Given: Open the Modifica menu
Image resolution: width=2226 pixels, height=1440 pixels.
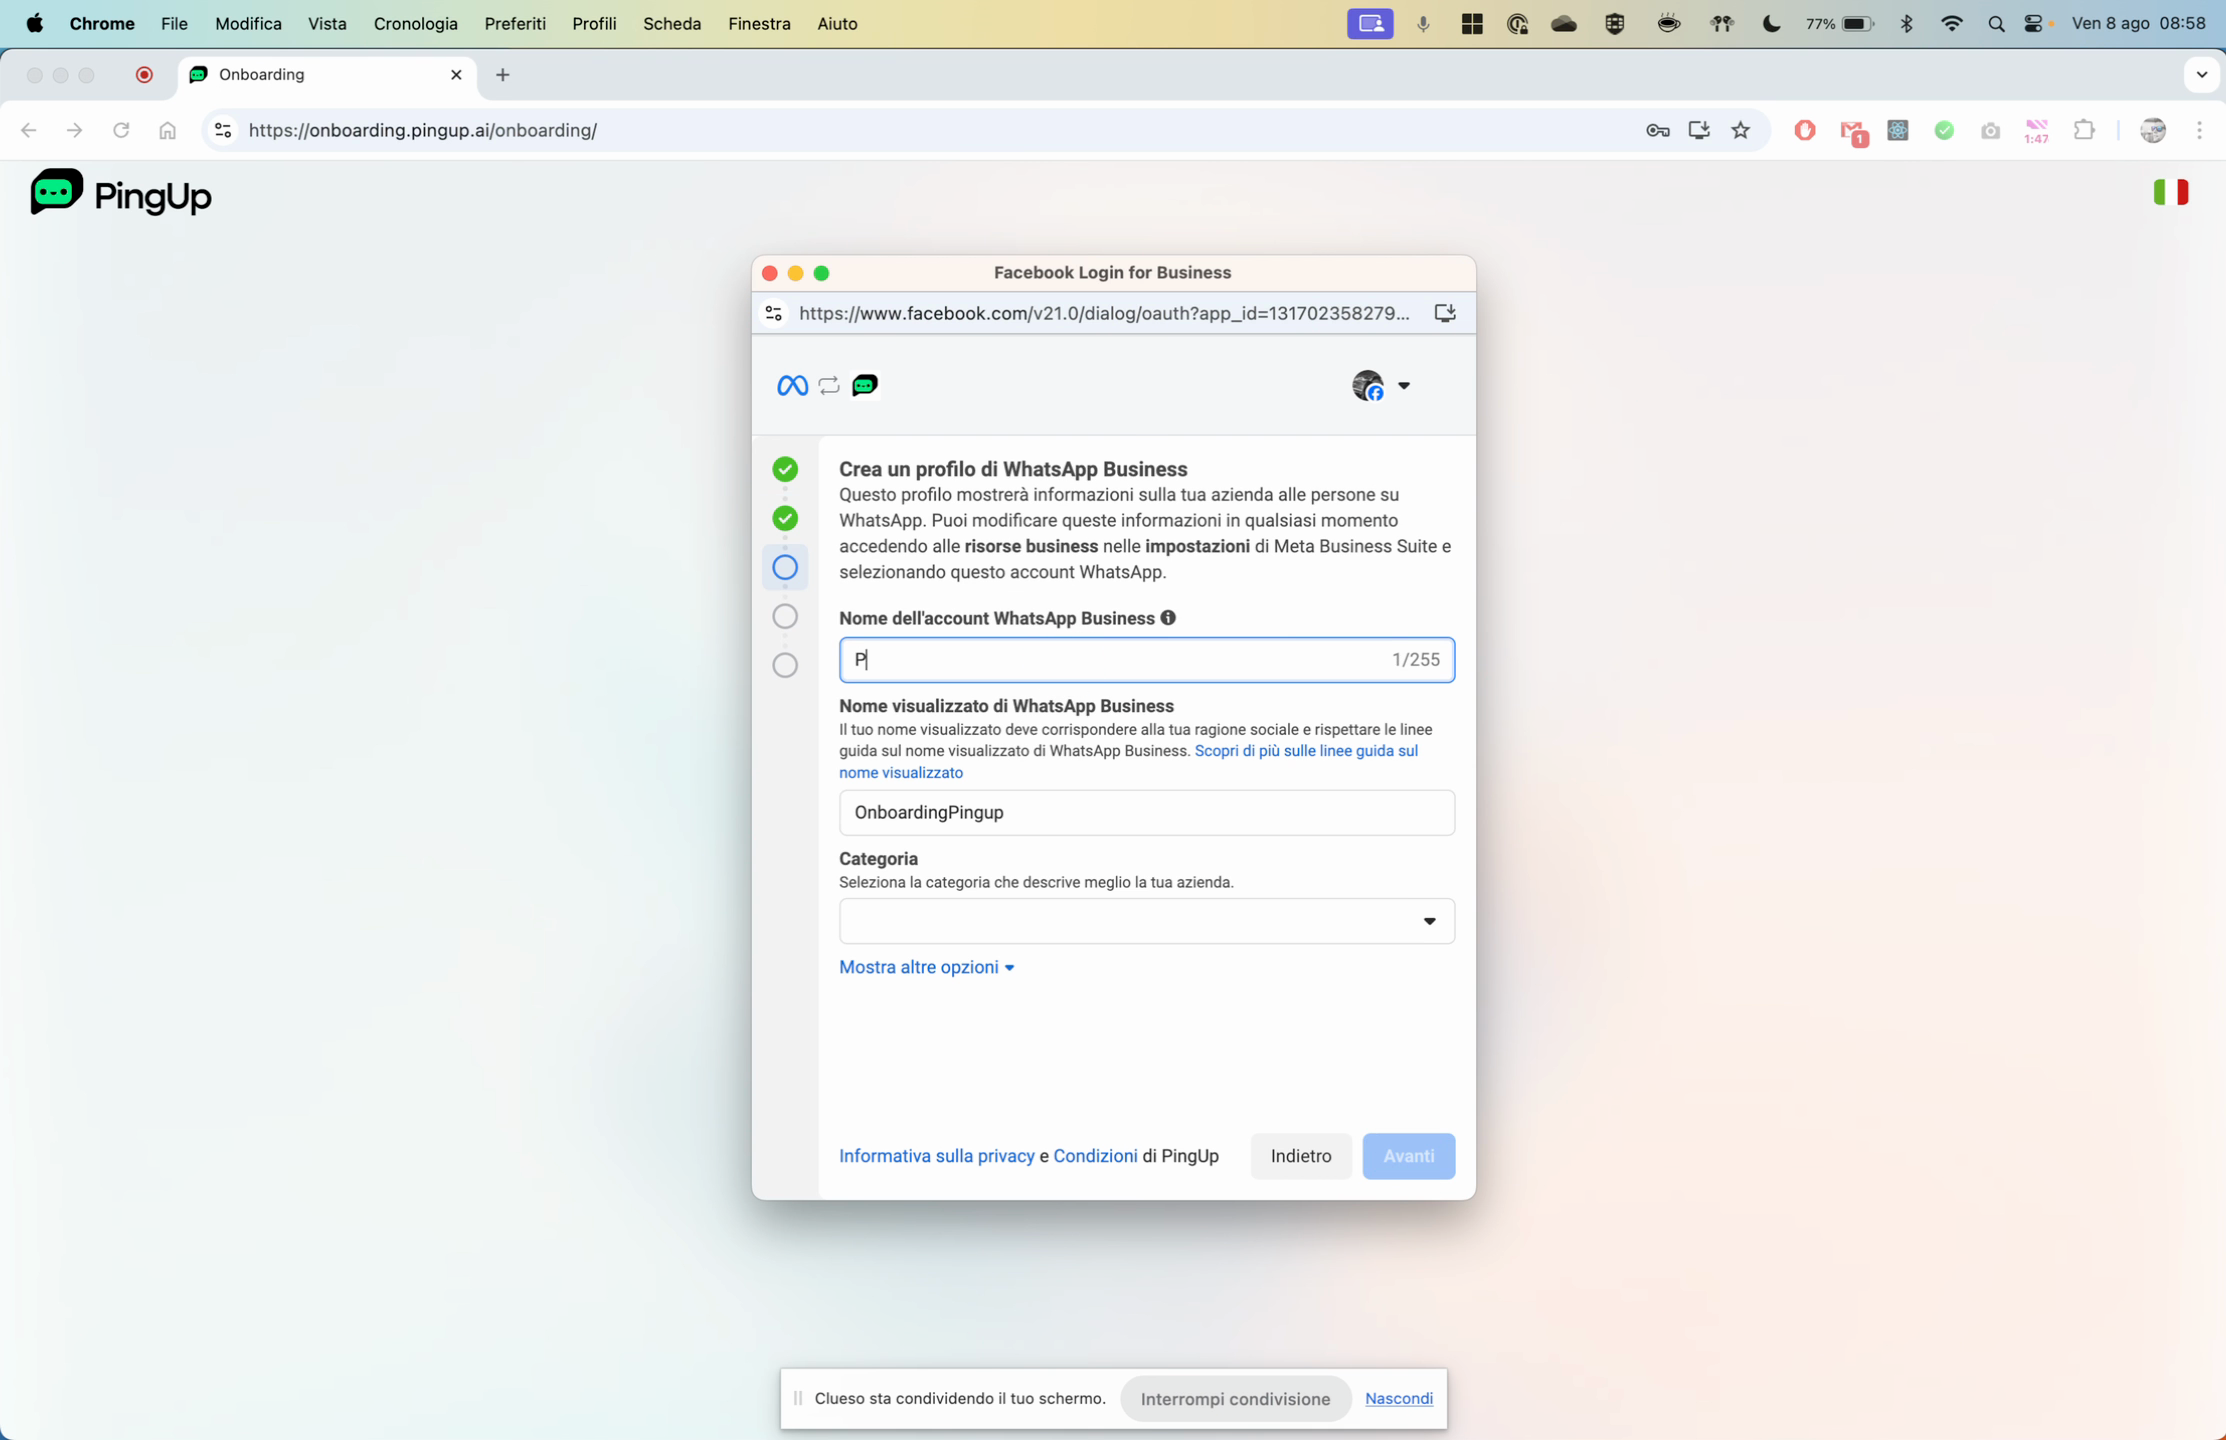Looking at the screenshot, I should [248, 23].
